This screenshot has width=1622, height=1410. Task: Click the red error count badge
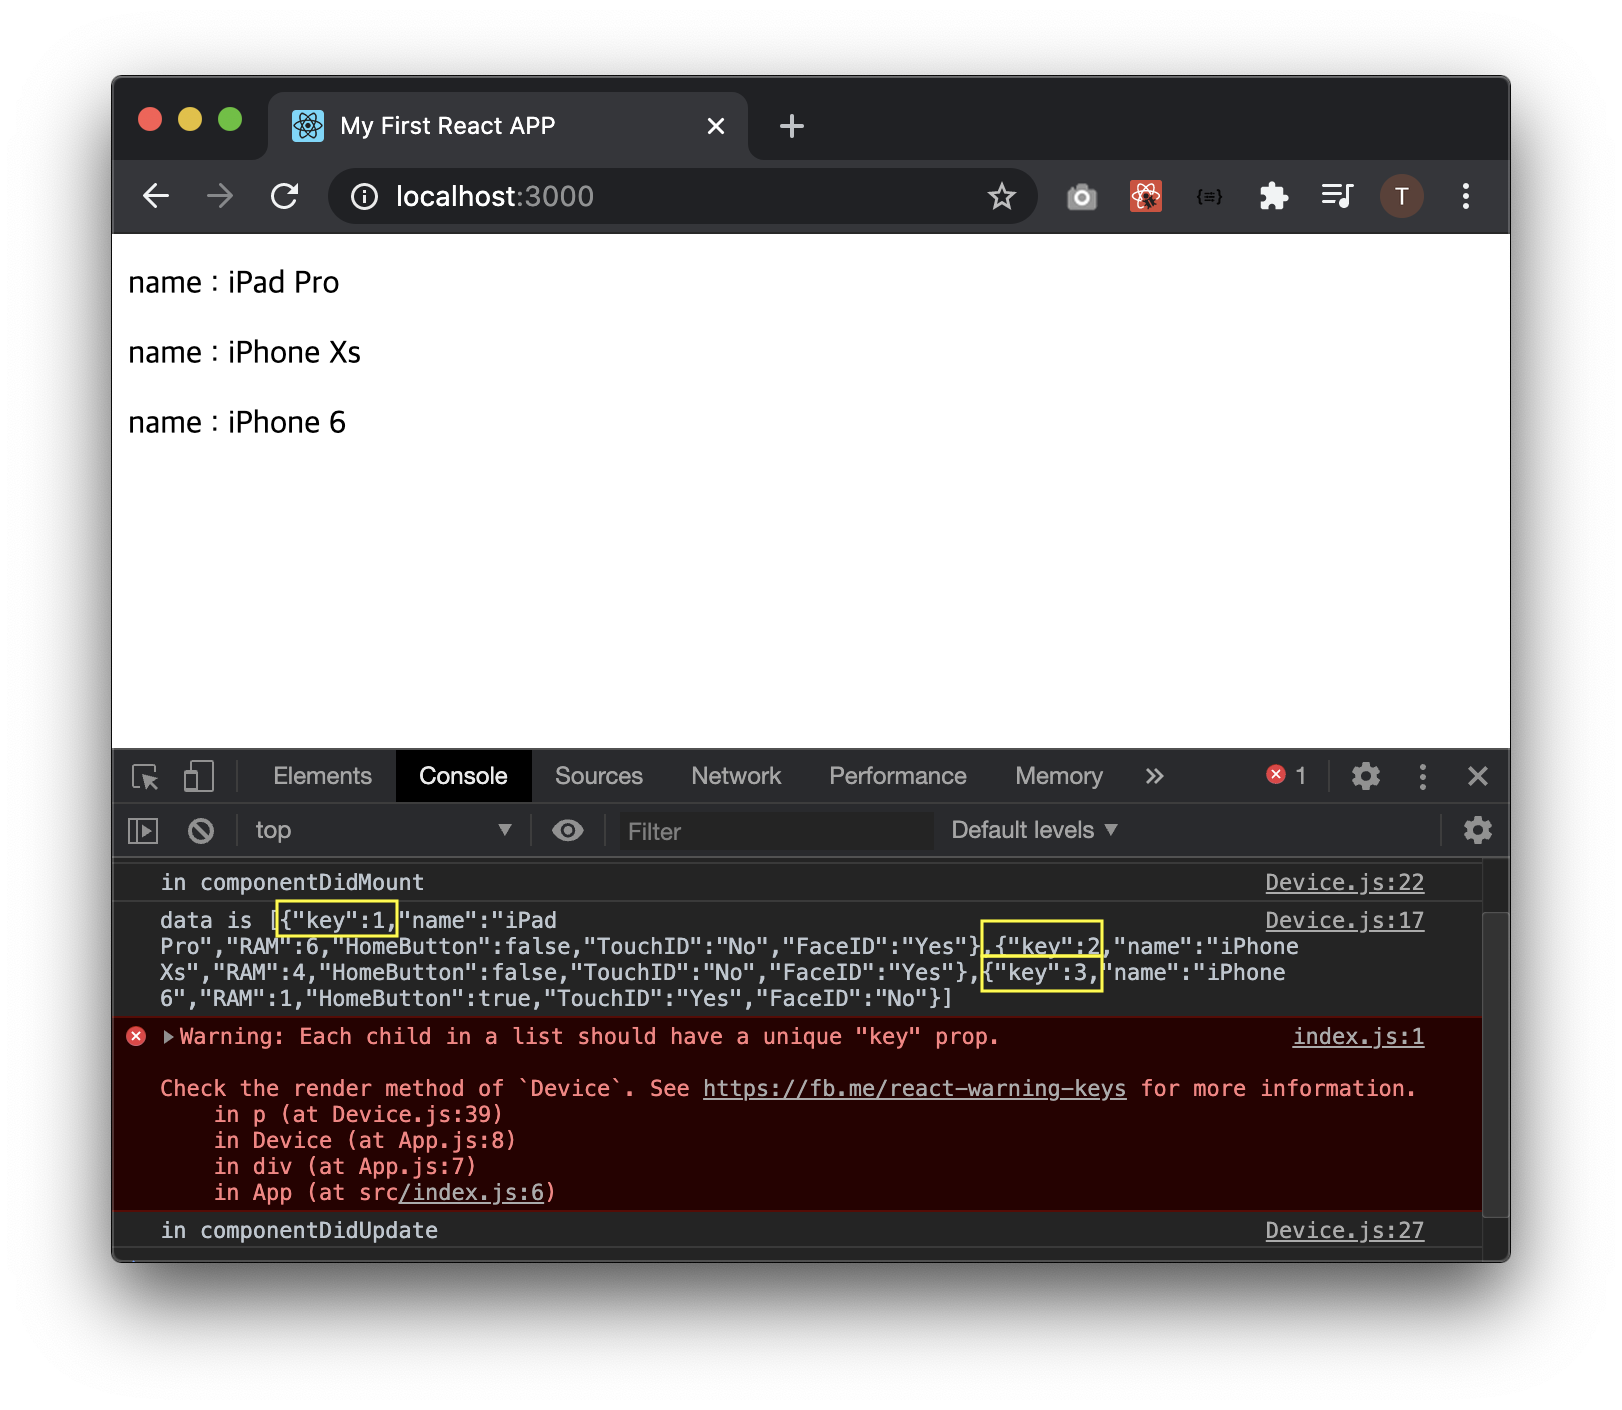click(1286, 776)
